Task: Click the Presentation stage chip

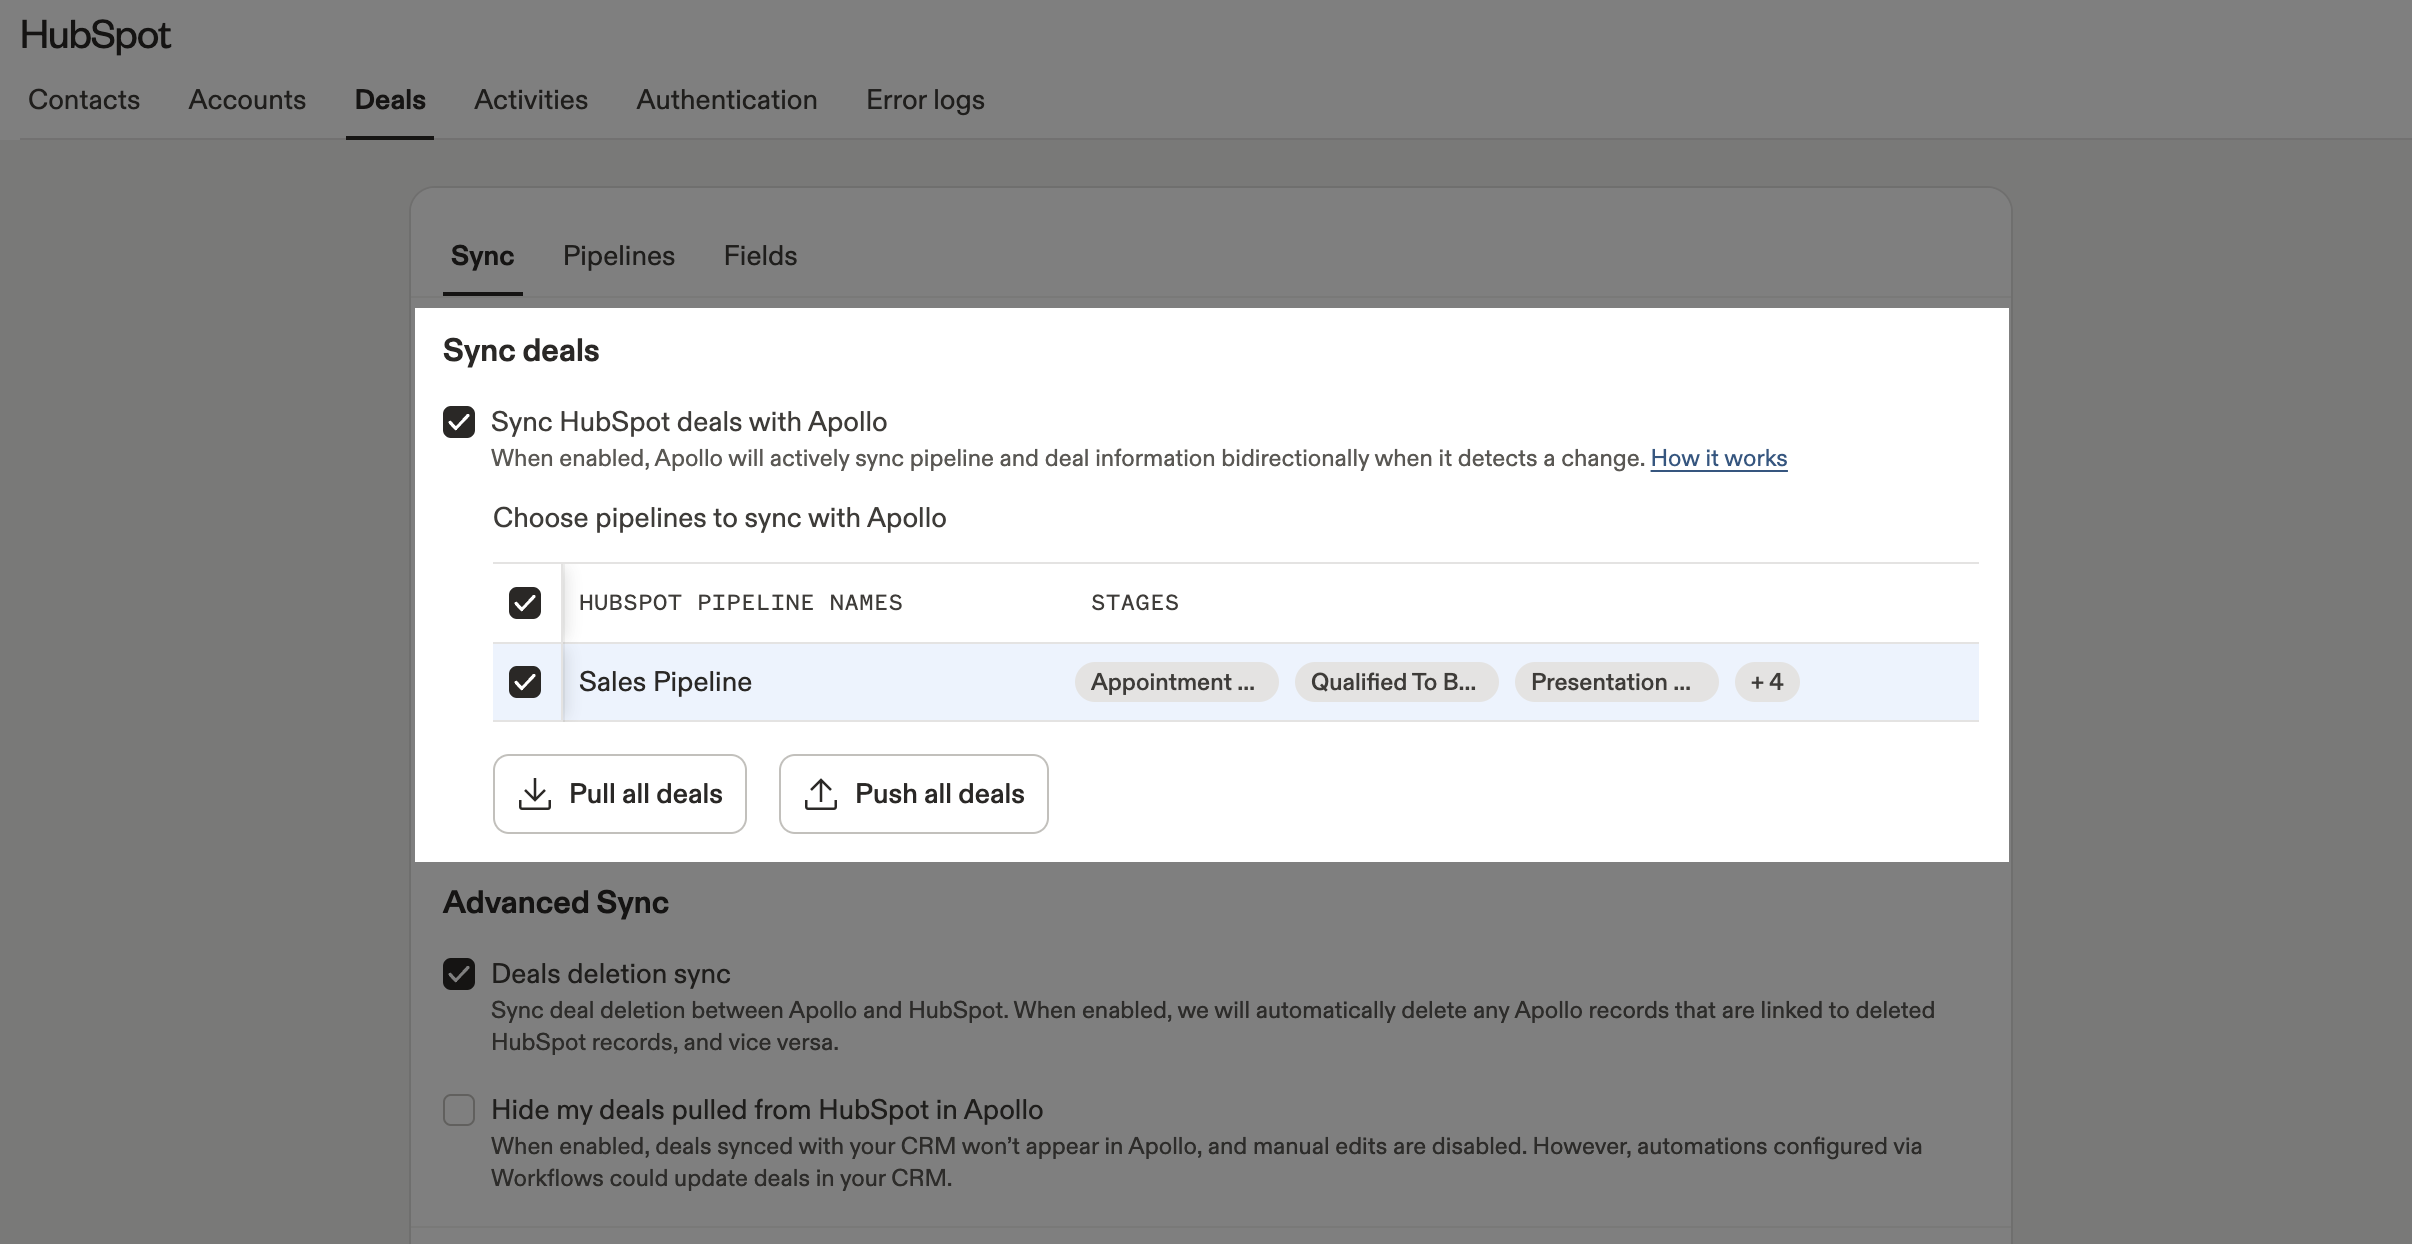Action: [x=1617, y=682]
